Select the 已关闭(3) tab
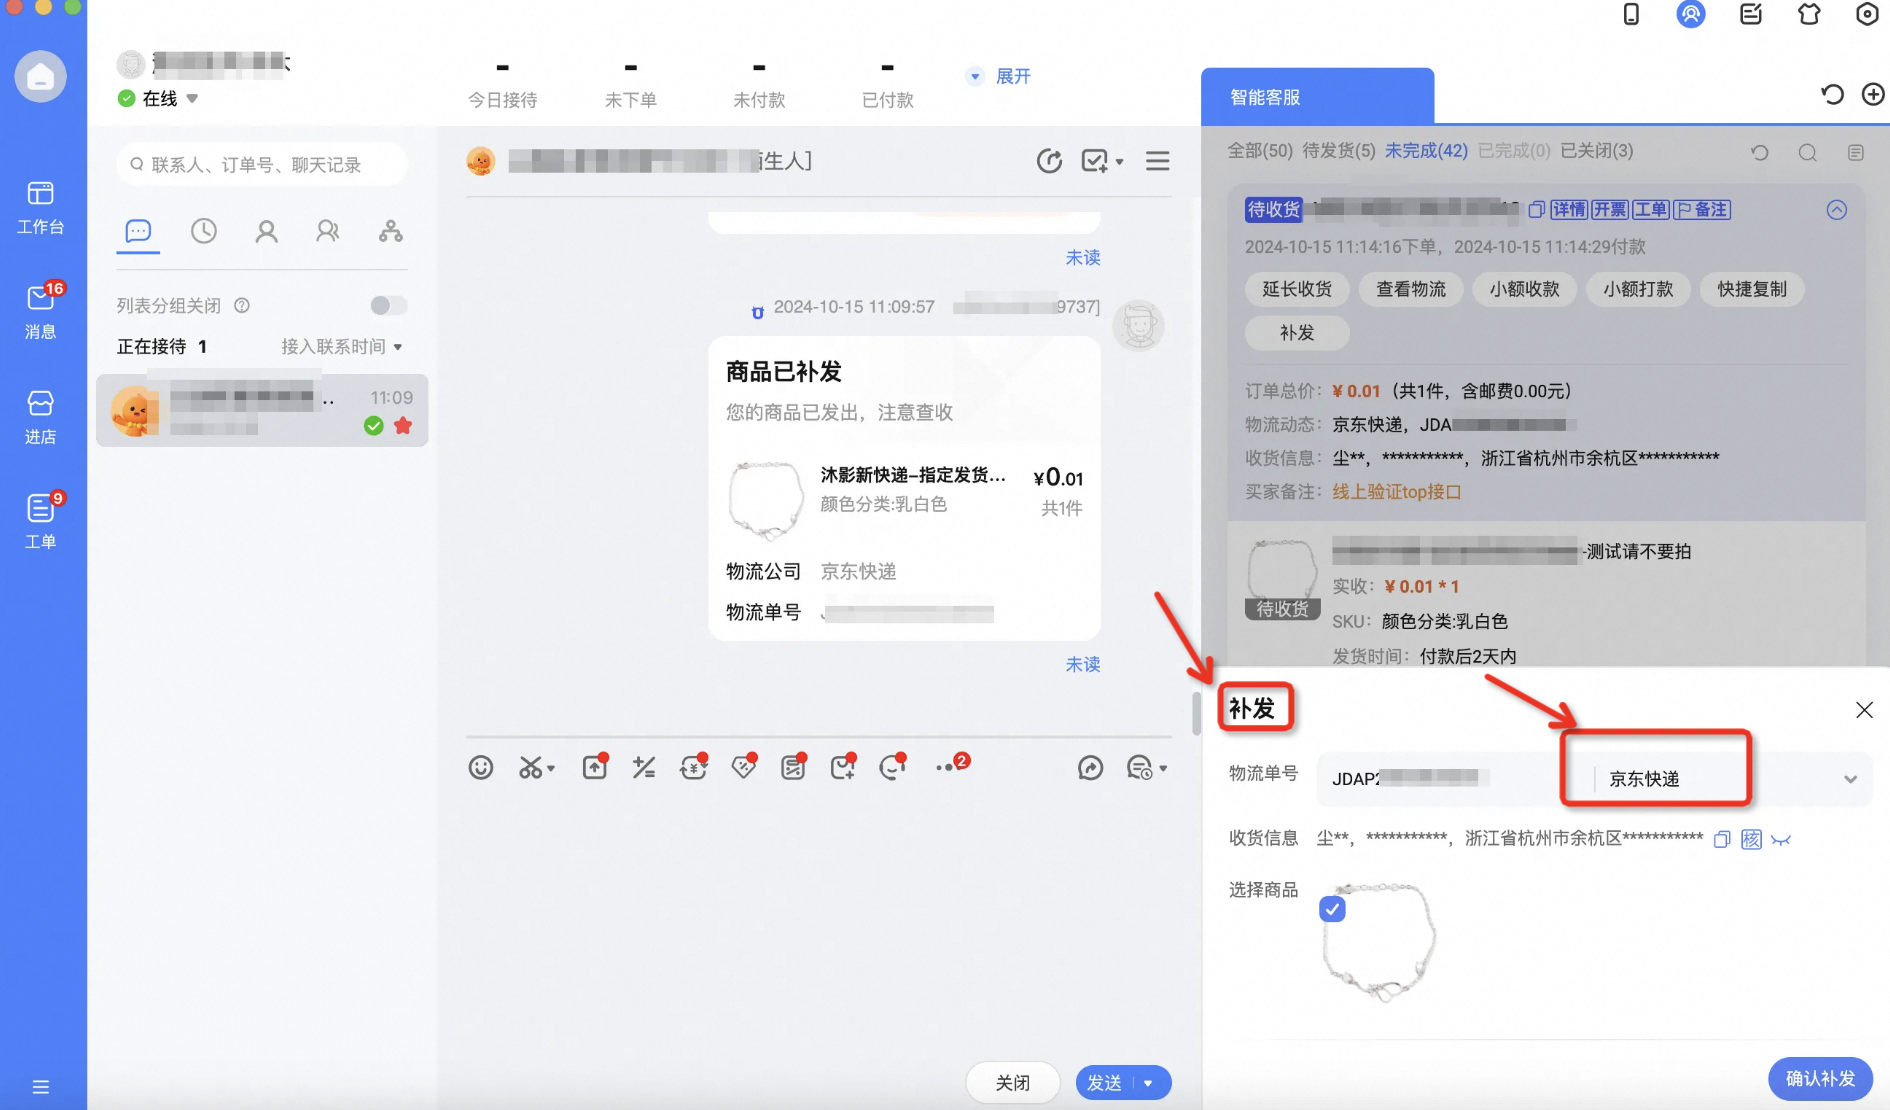This screenshot has height=1110, width=1890. click(x=1597, y=151)
